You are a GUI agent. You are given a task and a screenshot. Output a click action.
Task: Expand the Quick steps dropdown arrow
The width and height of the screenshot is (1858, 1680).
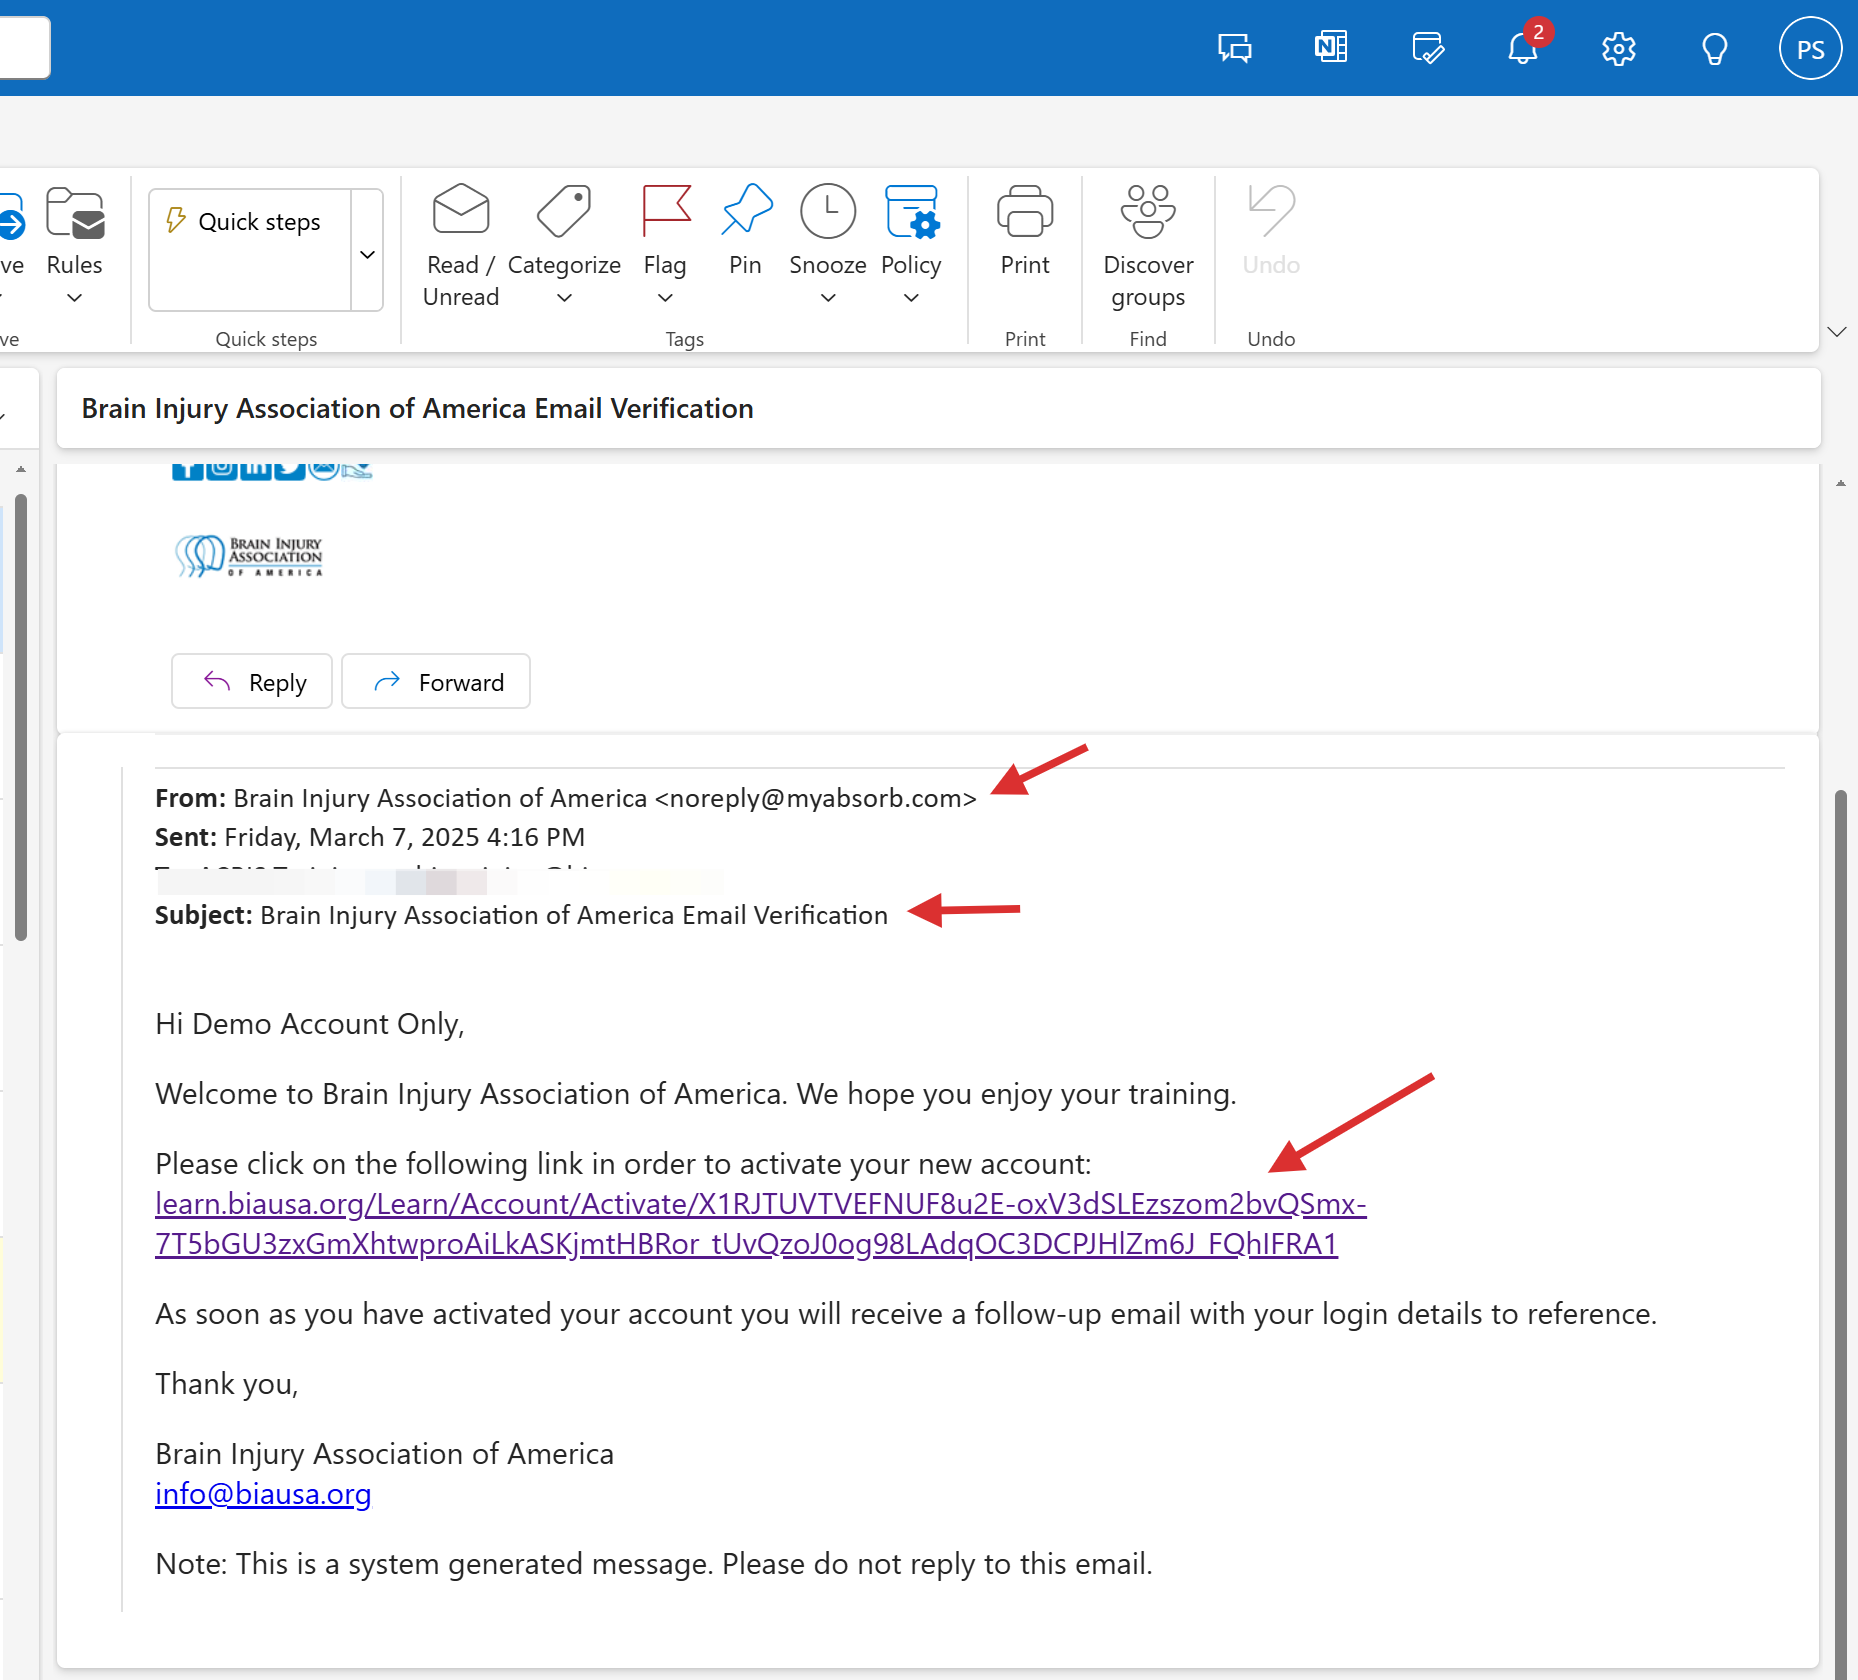368,254
